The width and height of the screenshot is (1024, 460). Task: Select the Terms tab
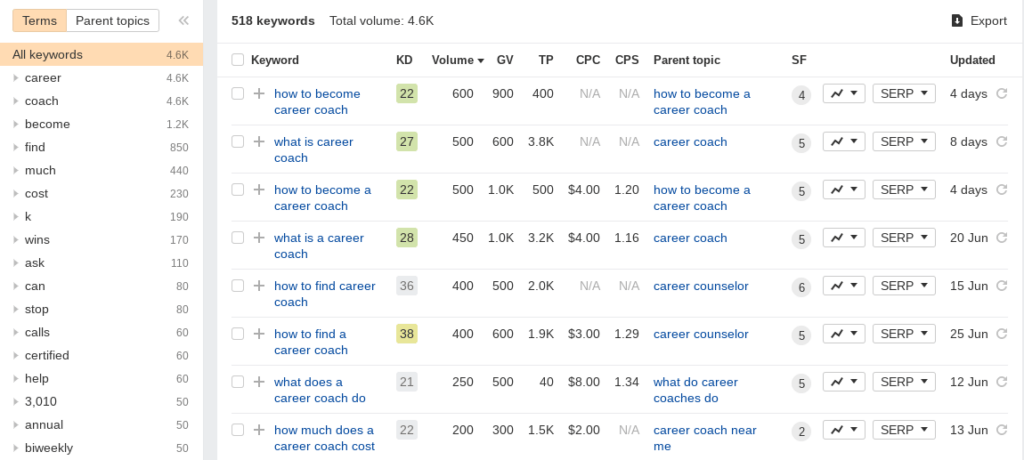40,21
